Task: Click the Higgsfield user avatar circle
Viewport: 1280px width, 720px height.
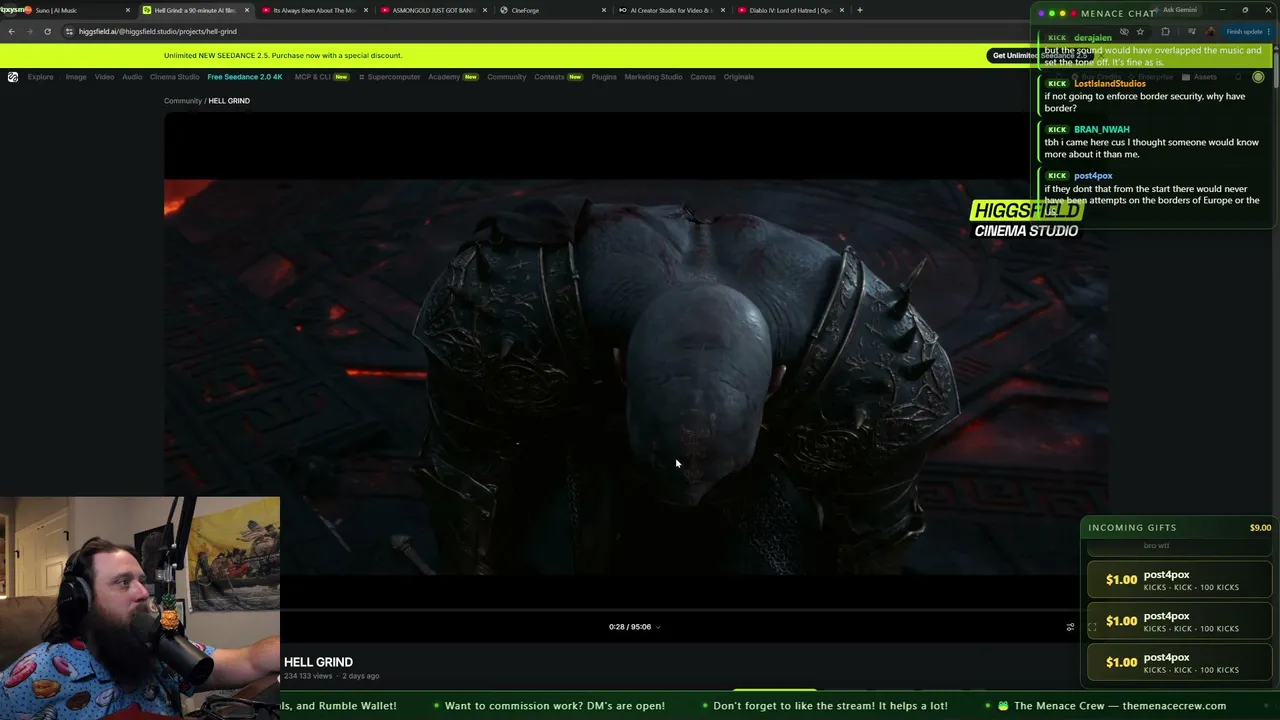Action: coord(1258,77)
